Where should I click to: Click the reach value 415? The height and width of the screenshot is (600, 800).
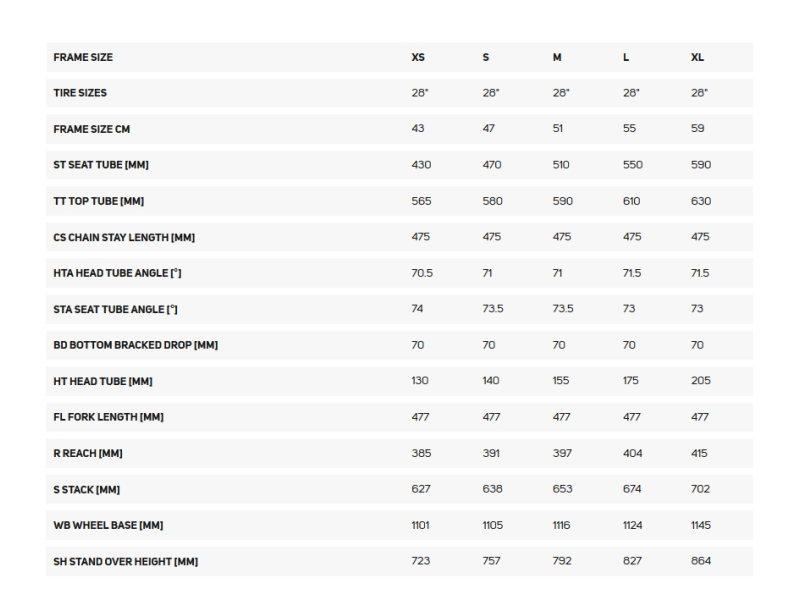(x=699, y=453)
